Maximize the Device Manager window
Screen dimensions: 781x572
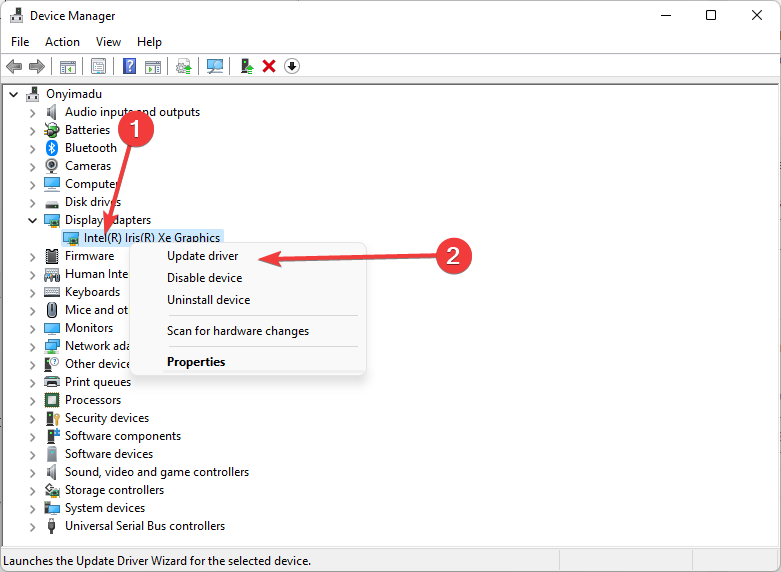coord(711,15)
